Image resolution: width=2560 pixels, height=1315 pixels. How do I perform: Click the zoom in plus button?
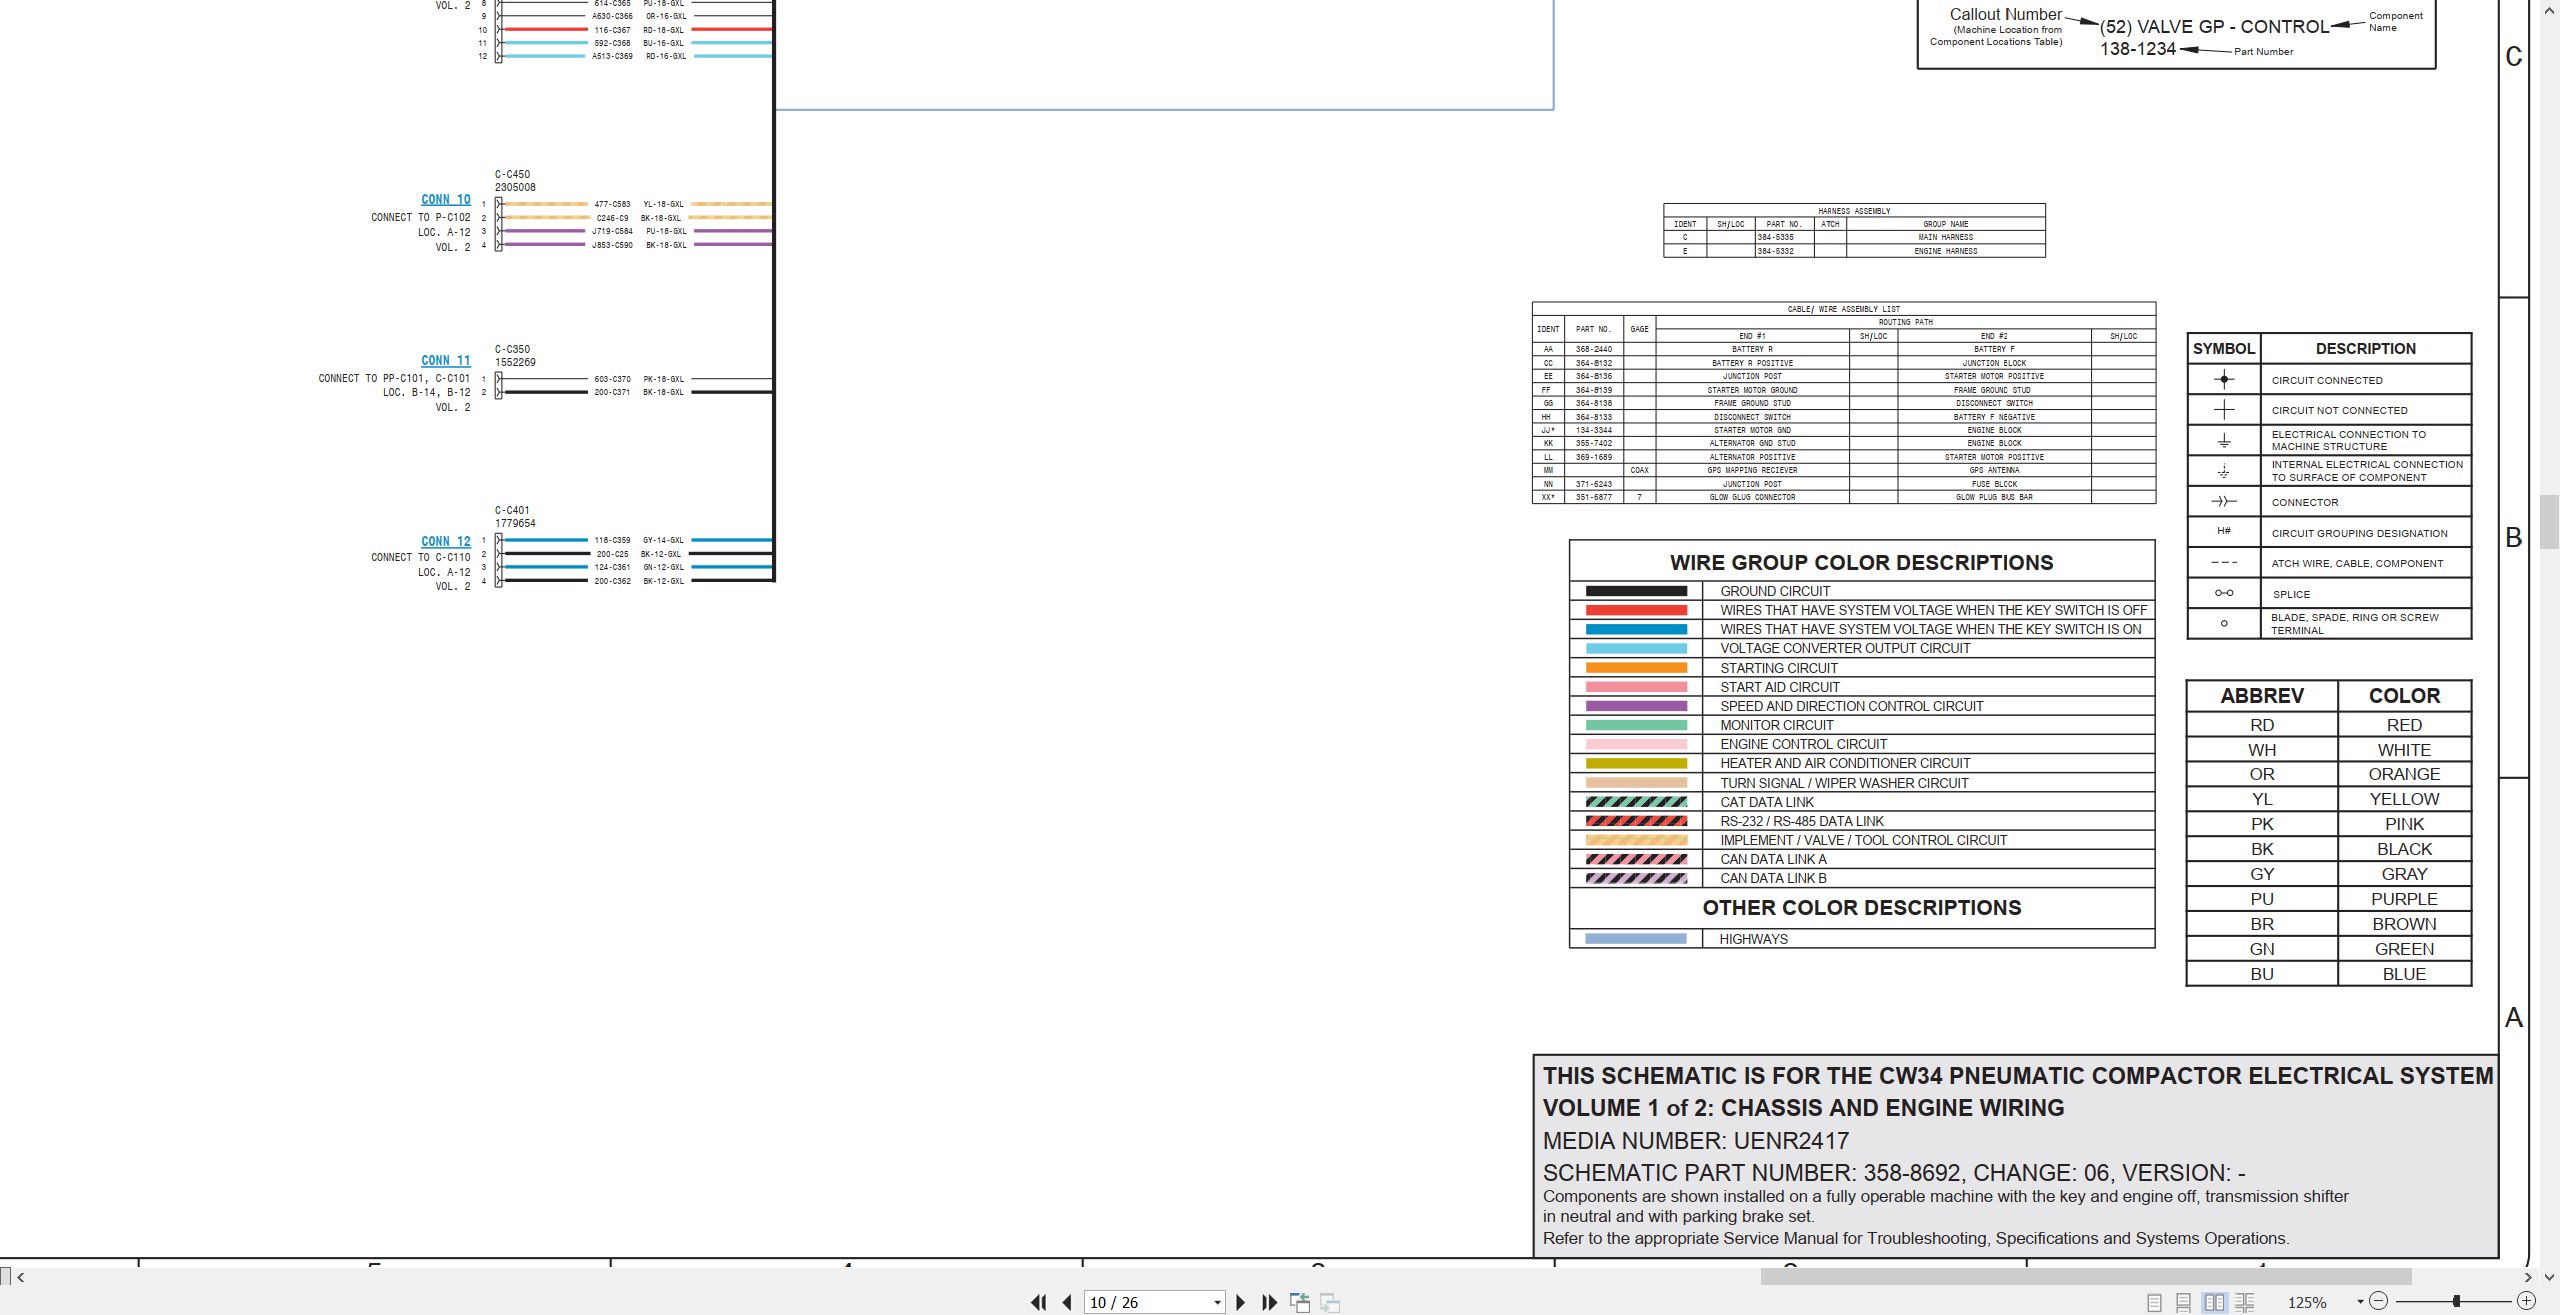pos(2526,1301)
